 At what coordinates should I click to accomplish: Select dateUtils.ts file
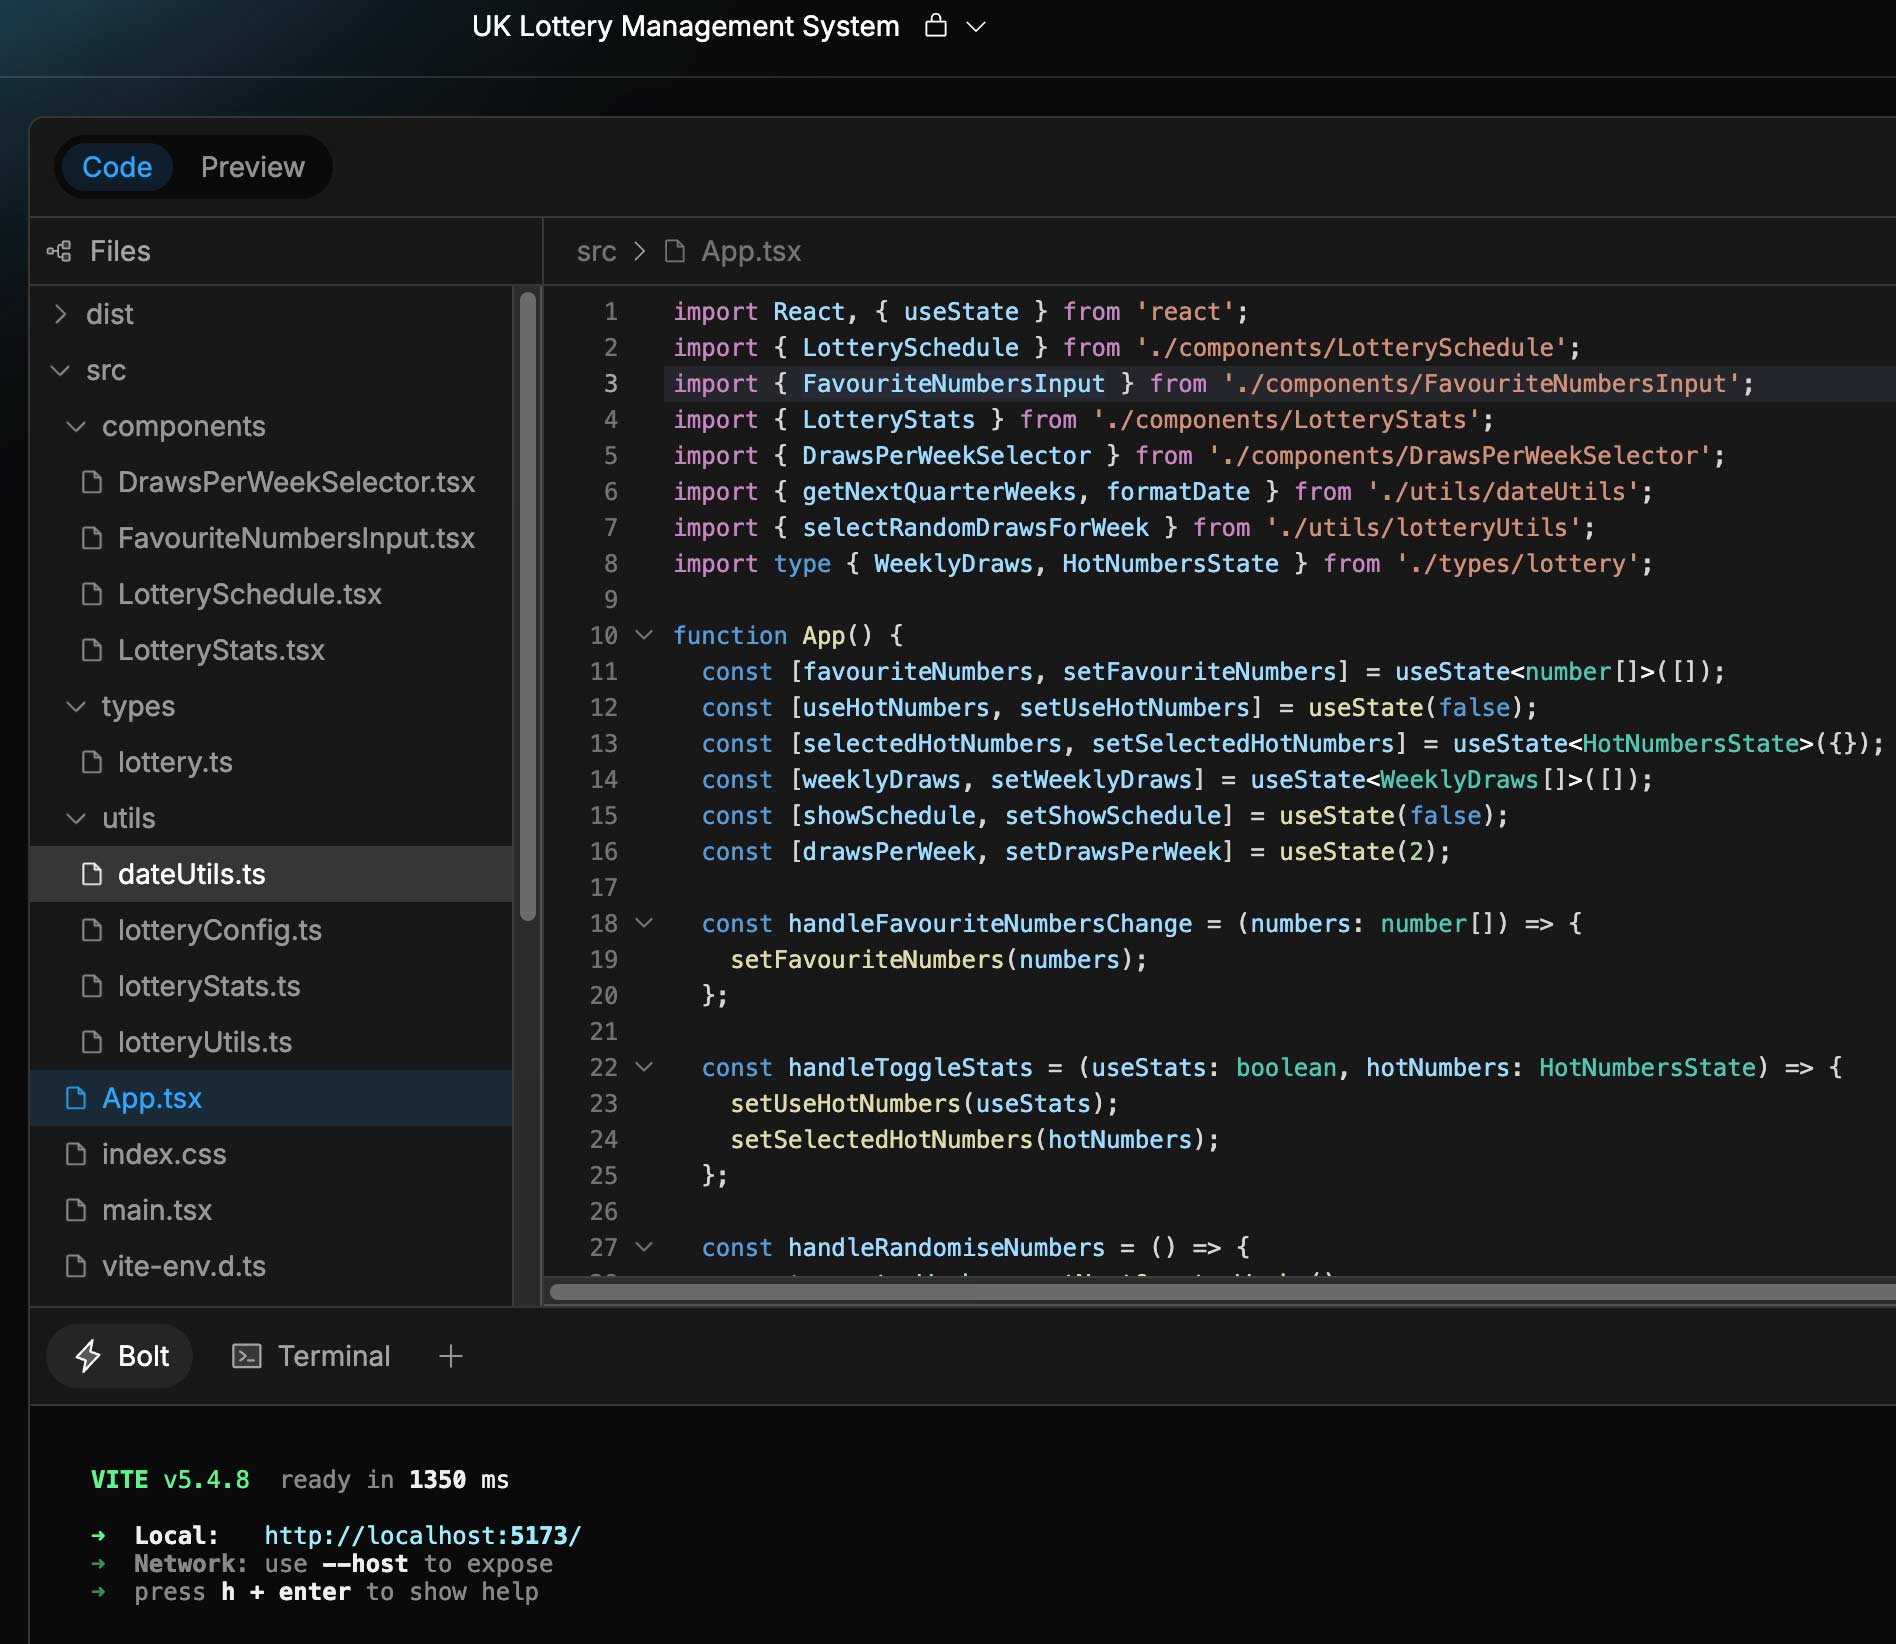271,874
